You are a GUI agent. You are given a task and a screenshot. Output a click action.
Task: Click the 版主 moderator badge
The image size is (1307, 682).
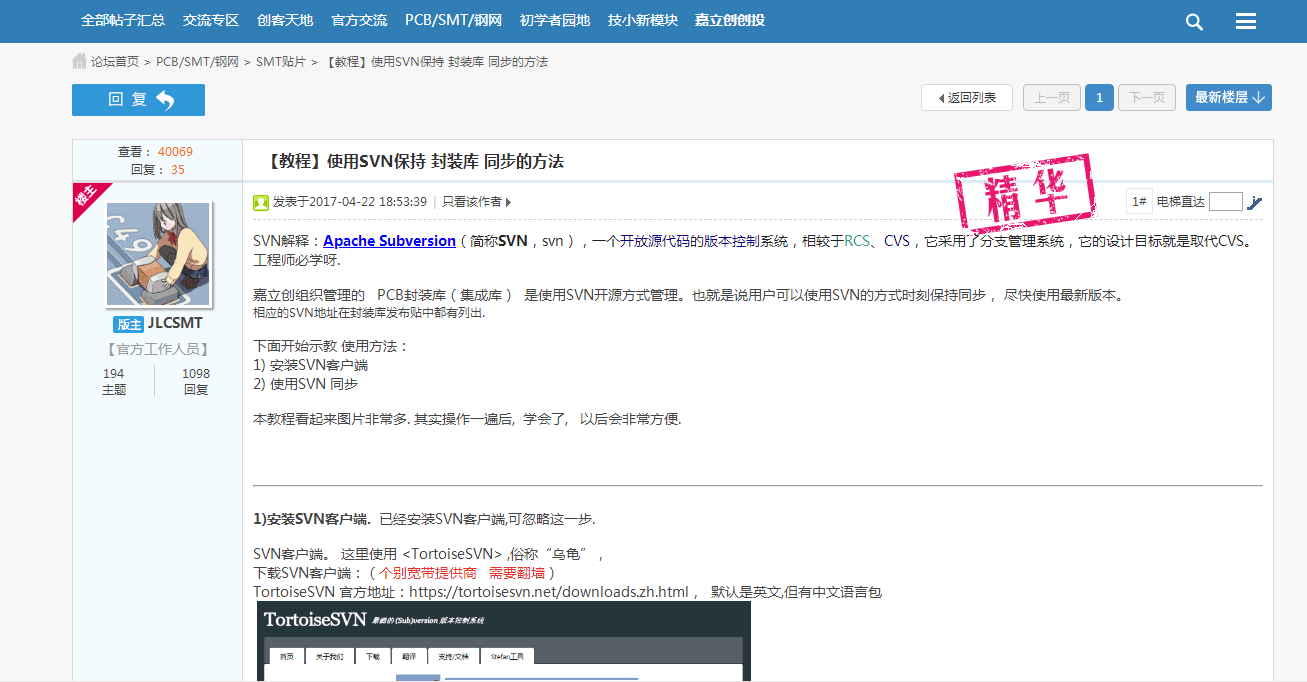pyautogui.click(x=129, y=324)
